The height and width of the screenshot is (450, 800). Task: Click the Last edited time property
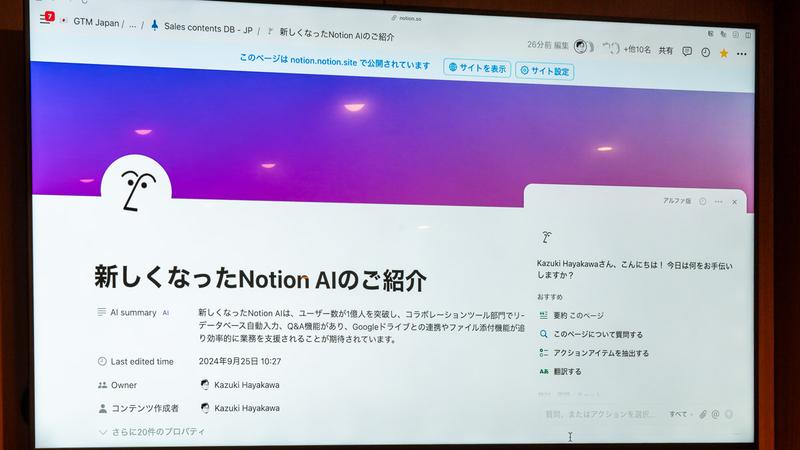pos(136,362)
